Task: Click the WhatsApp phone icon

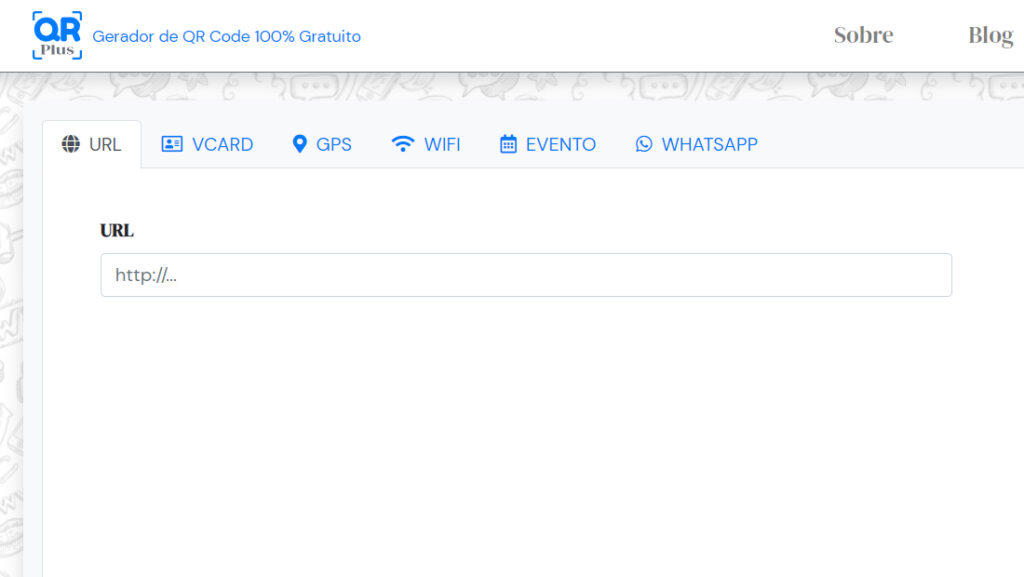Action: click(x=643, y=144)
